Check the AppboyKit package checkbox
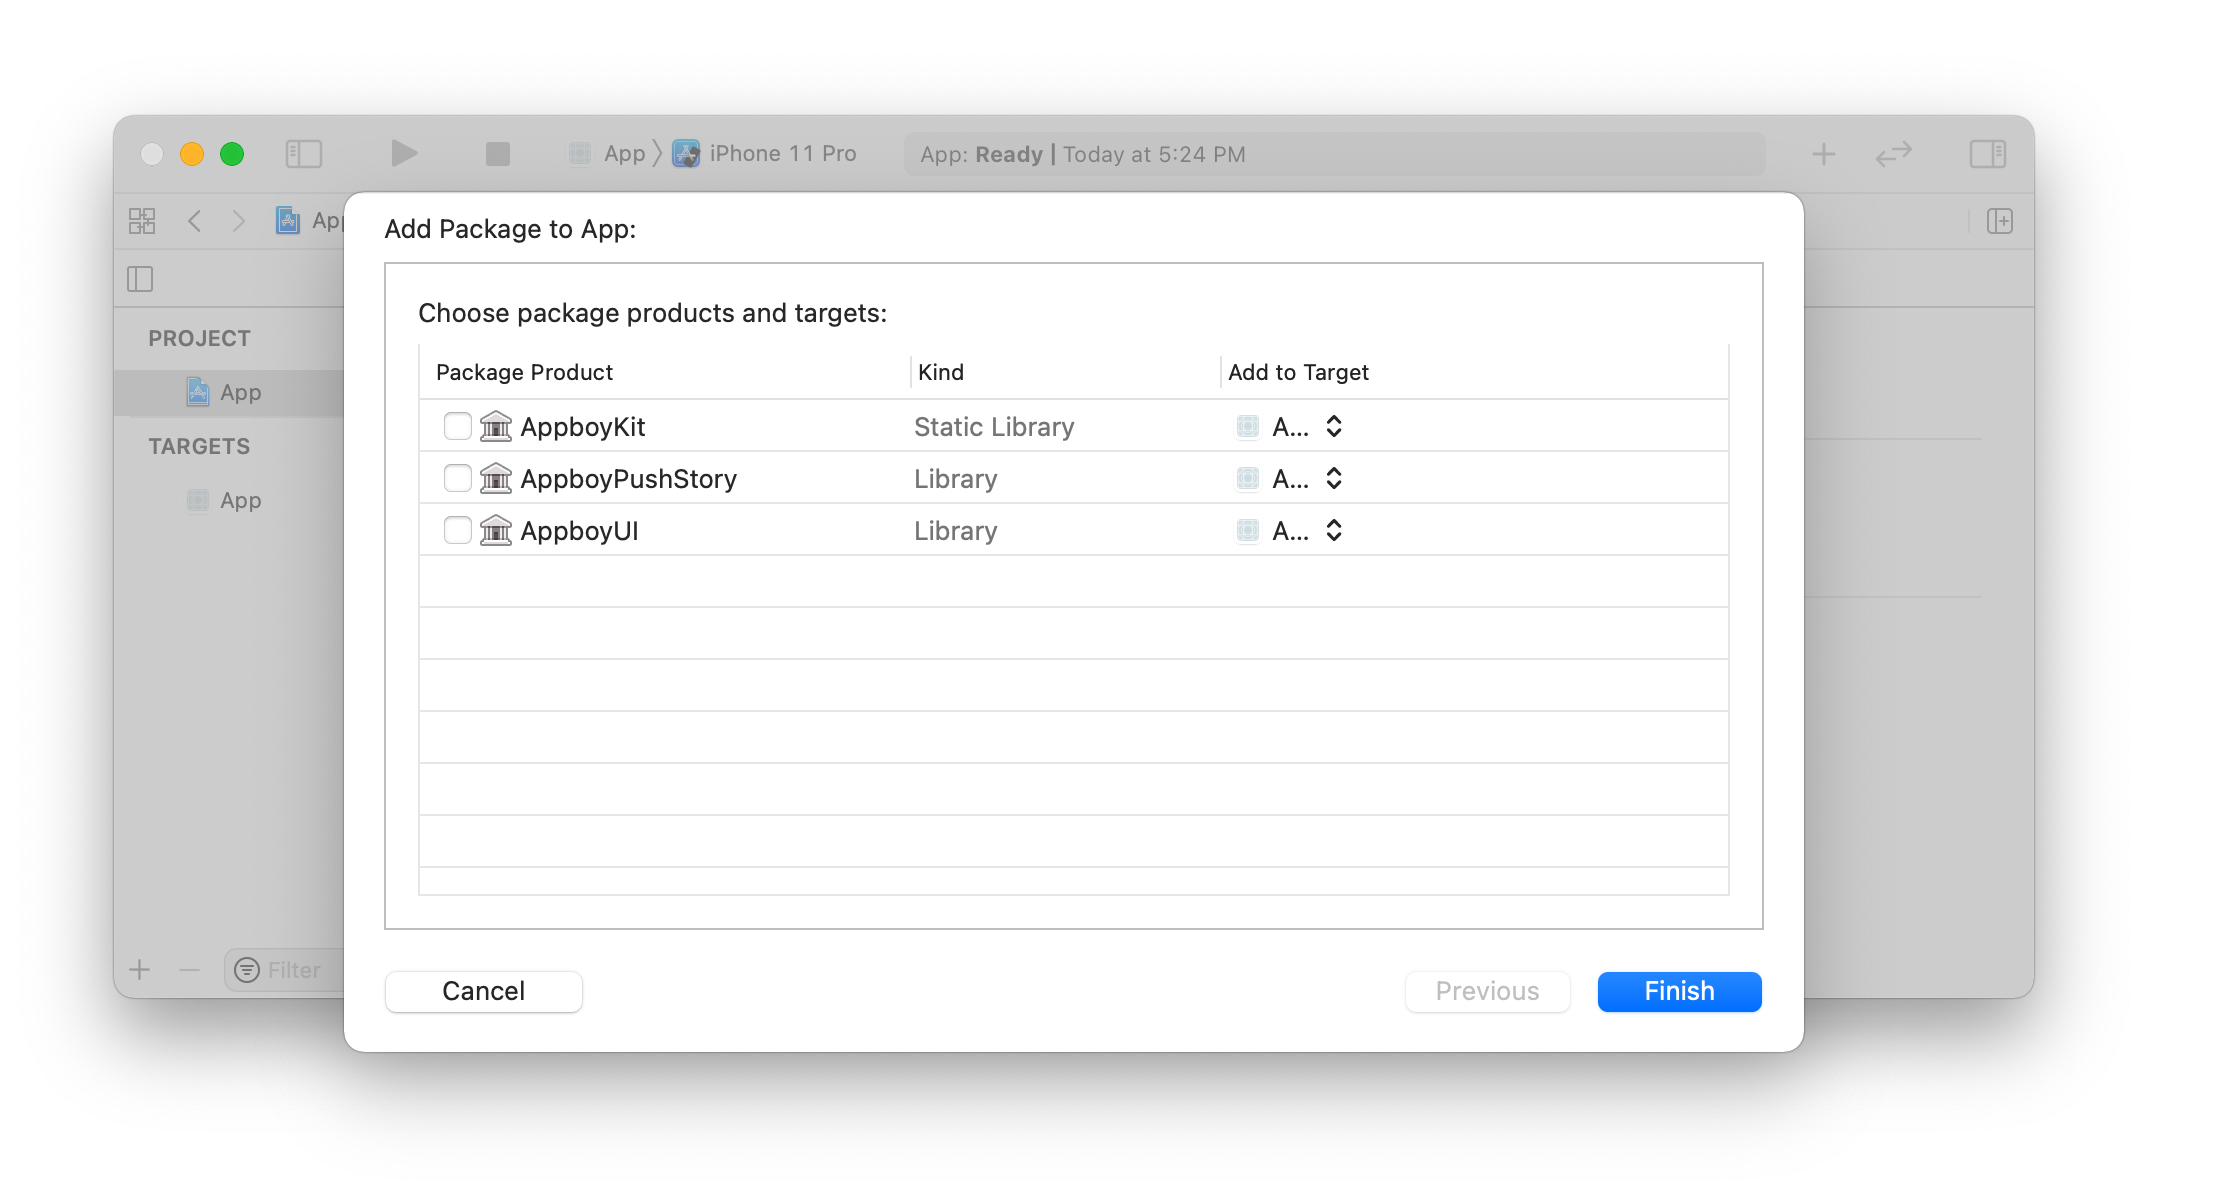Viewport: 2228px width, 1194px height. (x=457, y=427)
